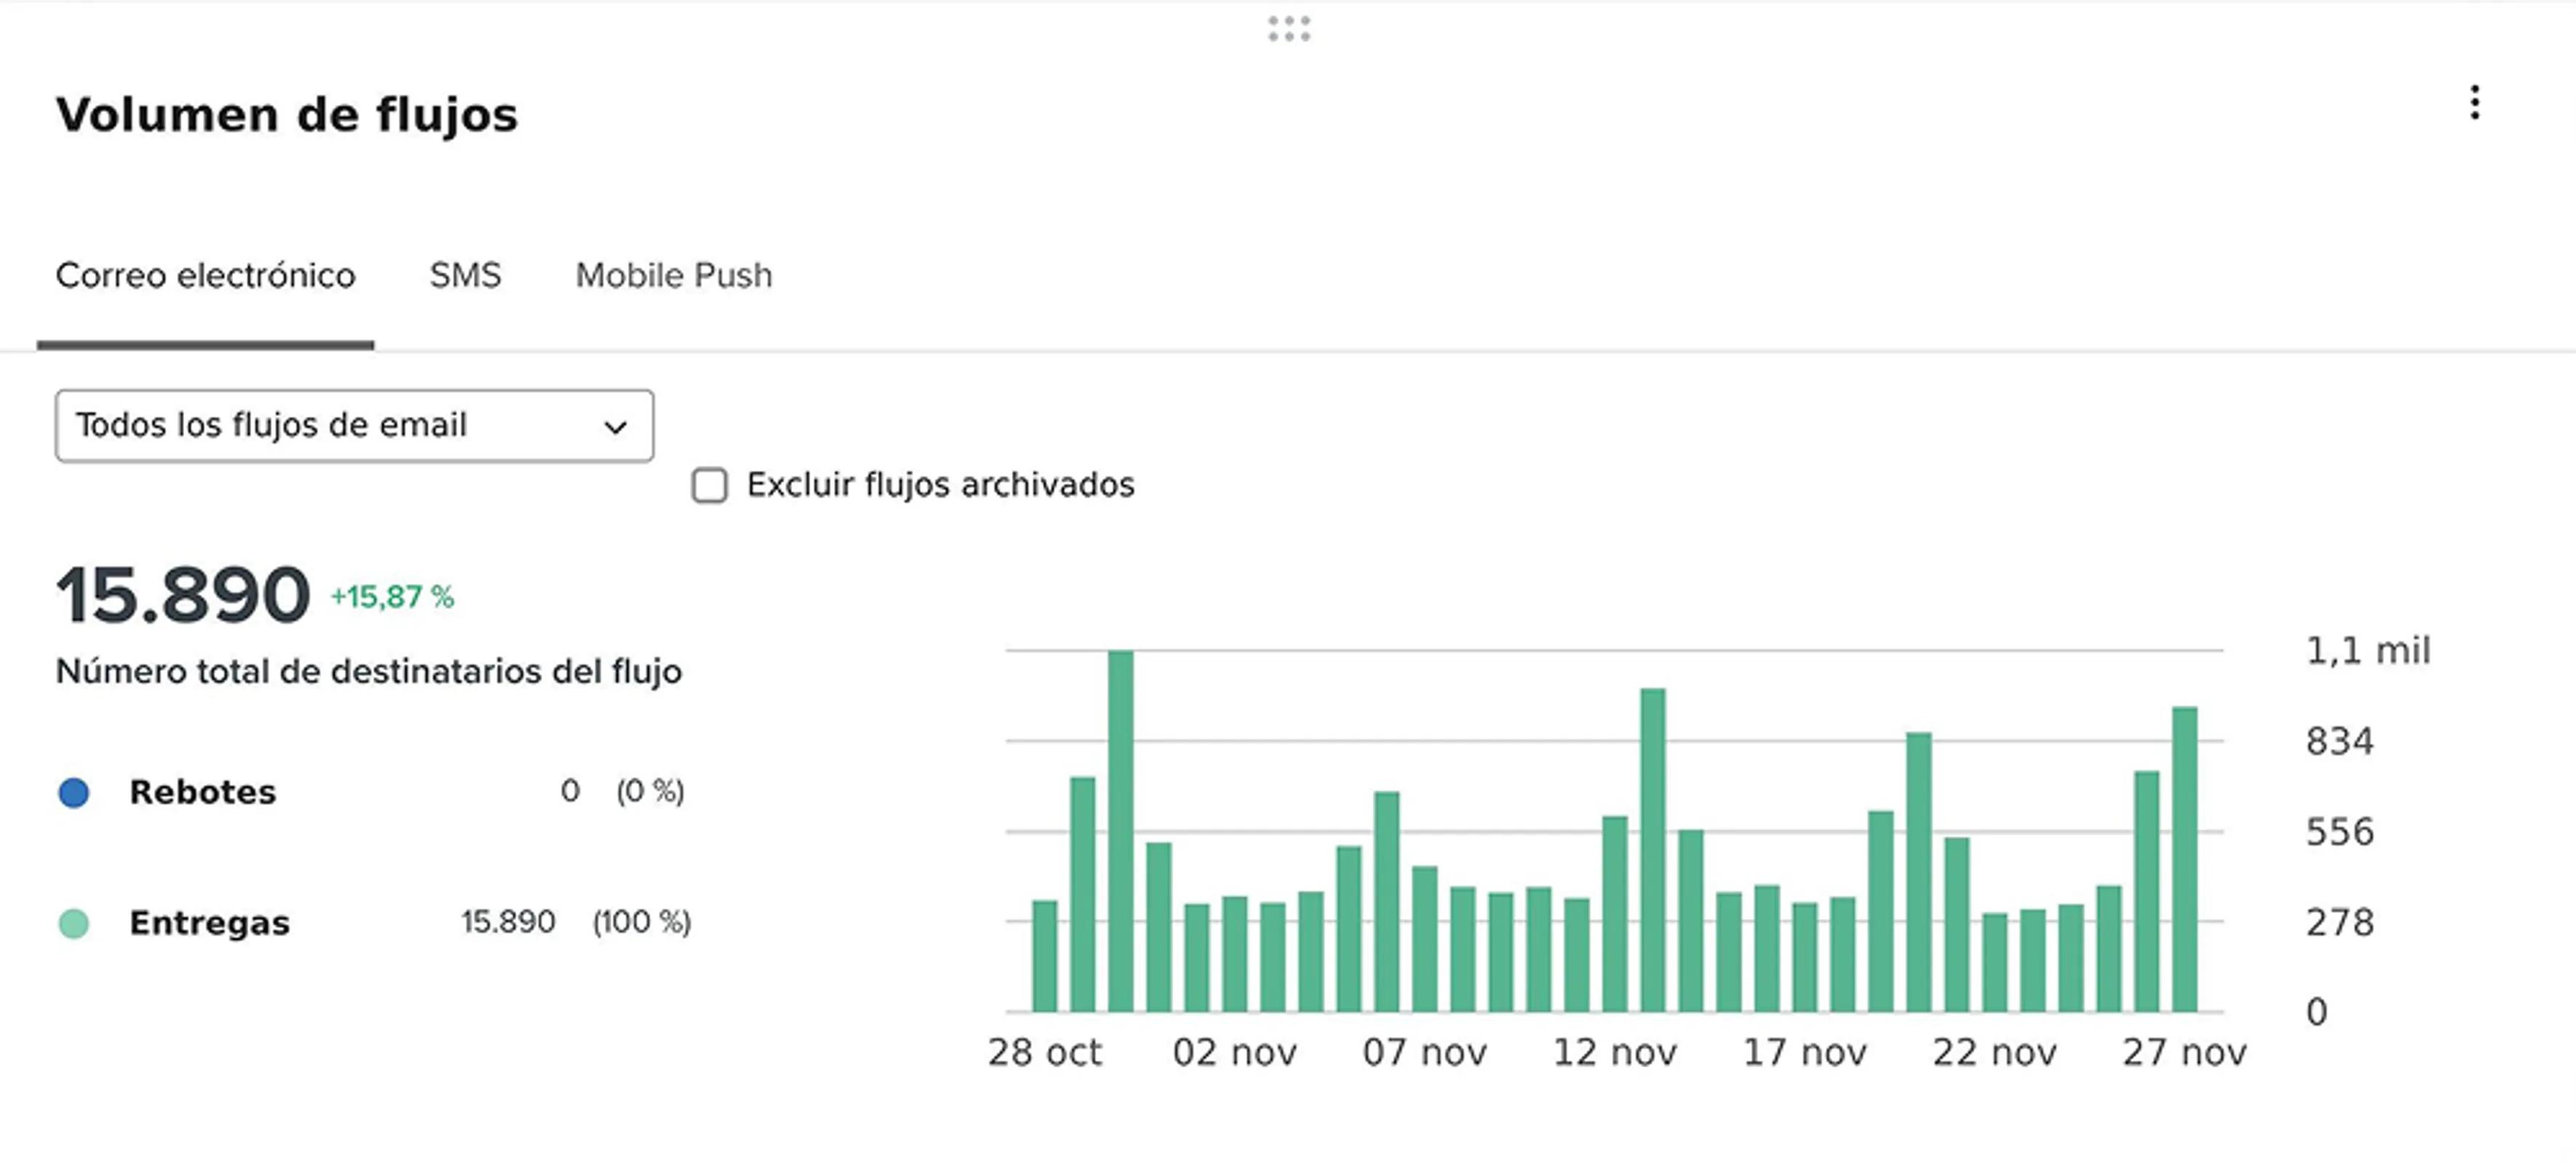Click the chevron on the flow selector
2576x1164 pixels.
coord(616,426)
